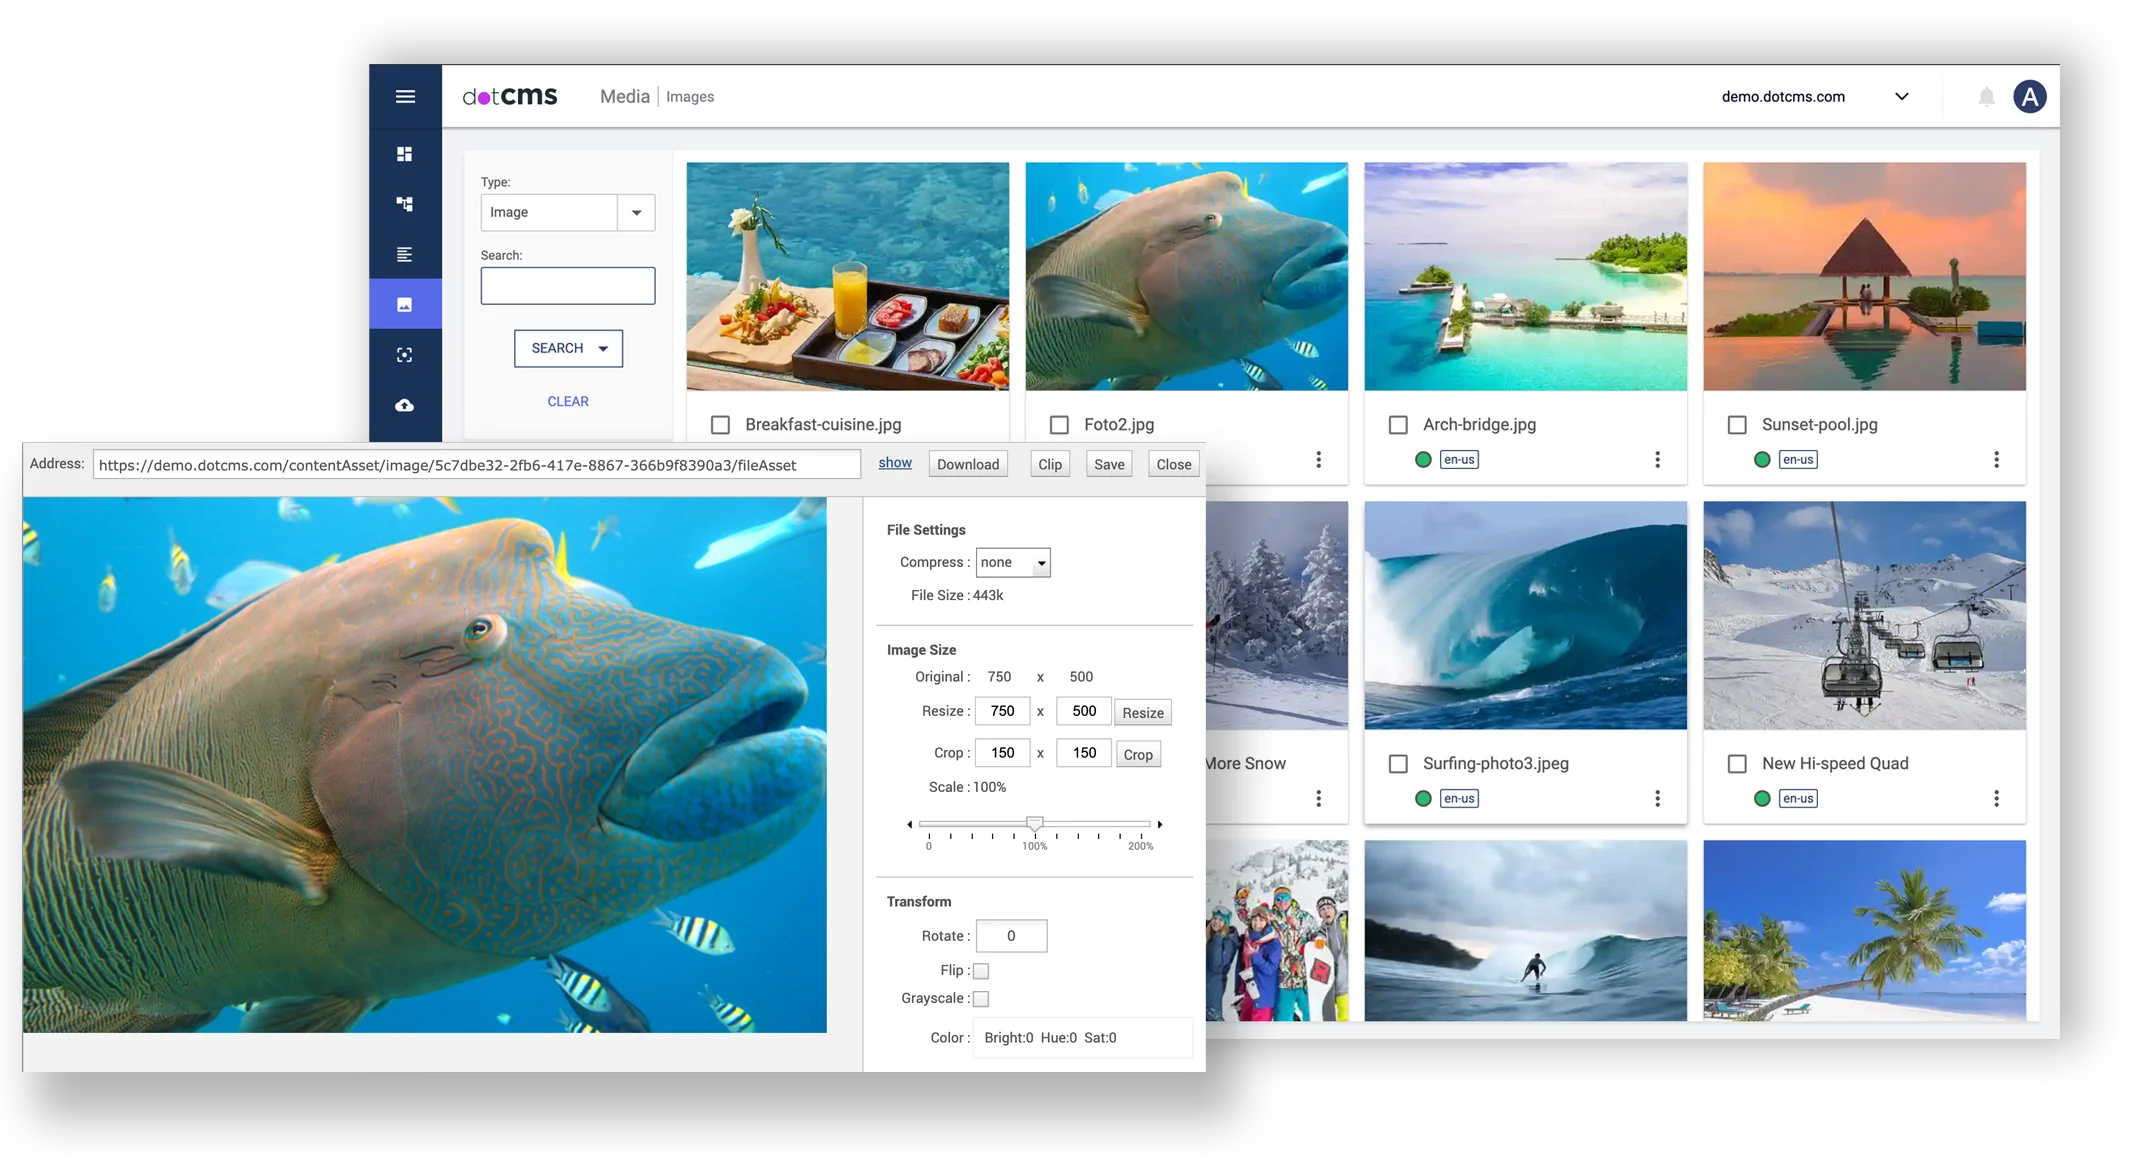The image size is (2134, 1165).
Task: Click green status dot on Arch-bridge.jpg
Action: click(x=1423, y=460)
